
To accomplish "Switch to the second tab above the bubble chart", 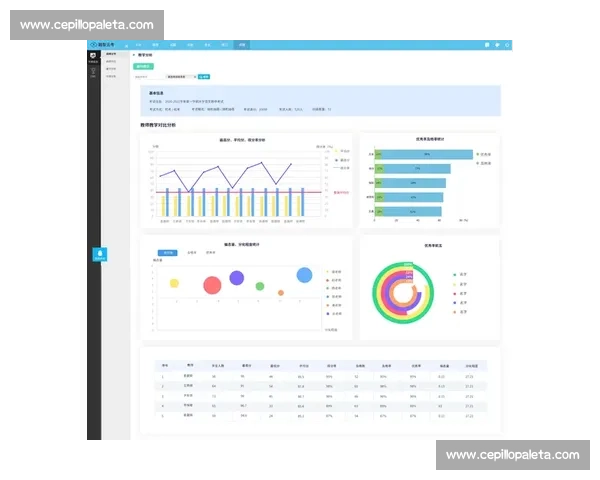I will pyautogui.click(x=190, y=253).
